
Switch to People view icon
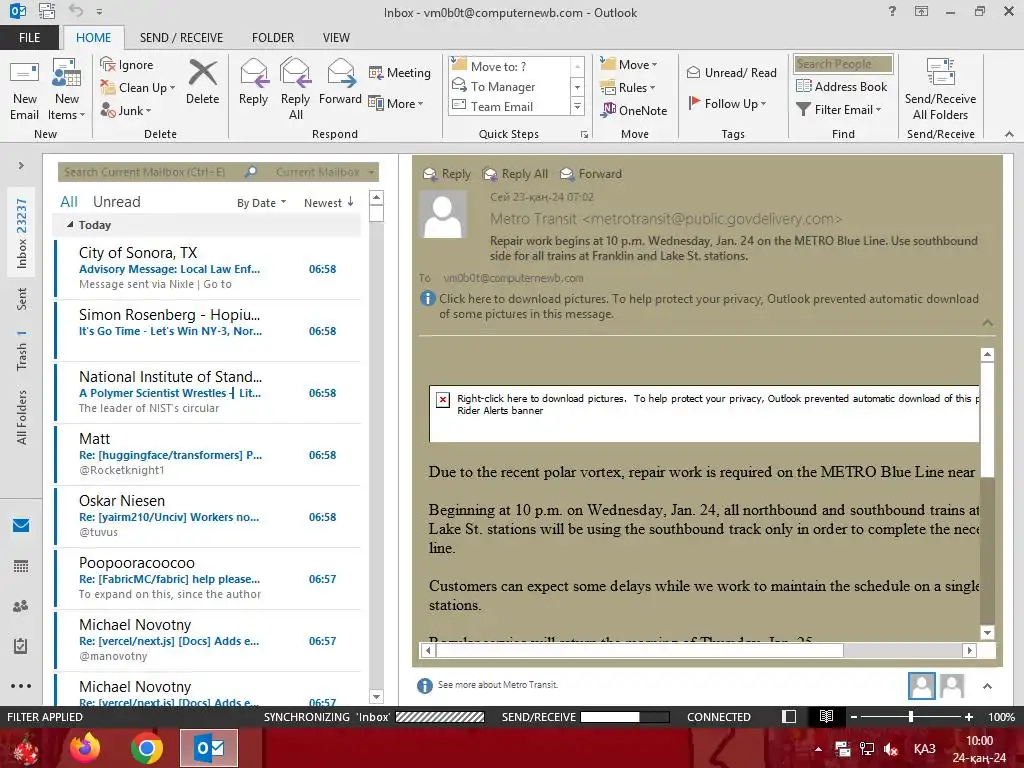pos(21,606)
